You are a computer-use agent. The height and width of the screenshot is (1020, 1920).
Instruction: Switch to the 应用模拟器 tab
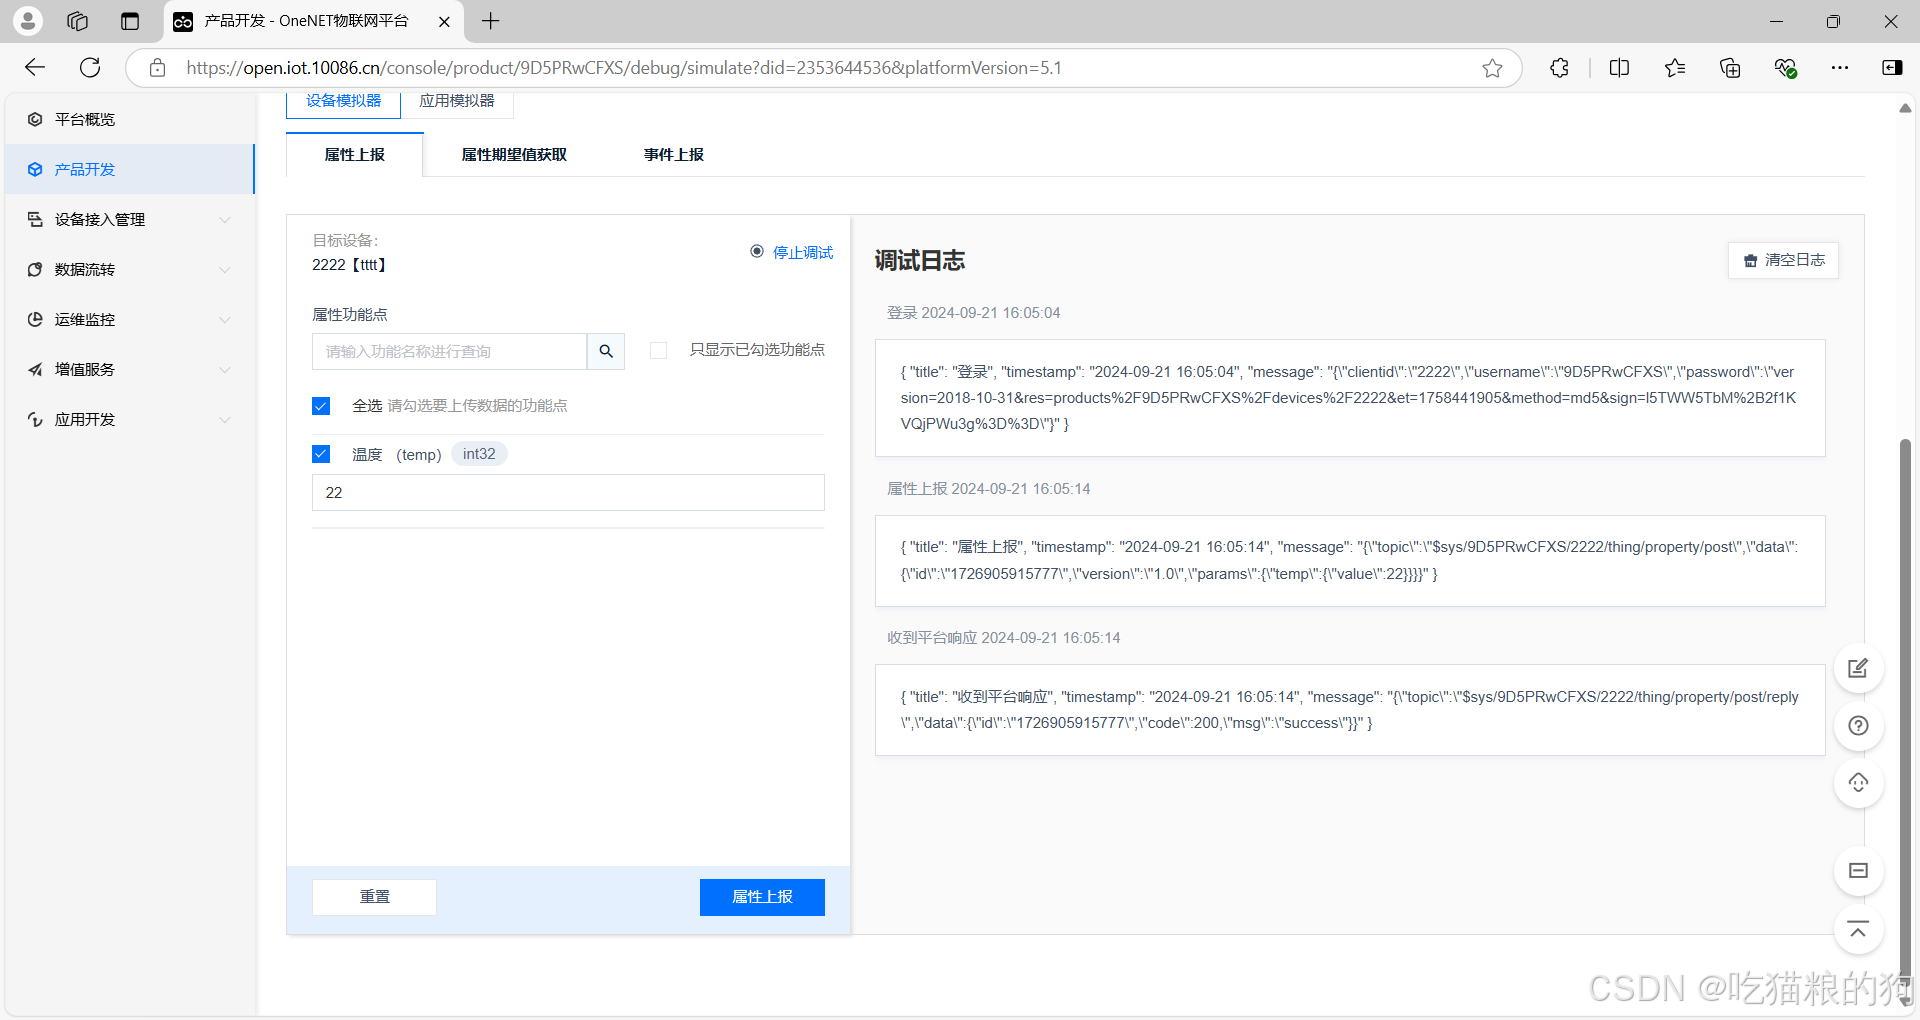[456, 99]
